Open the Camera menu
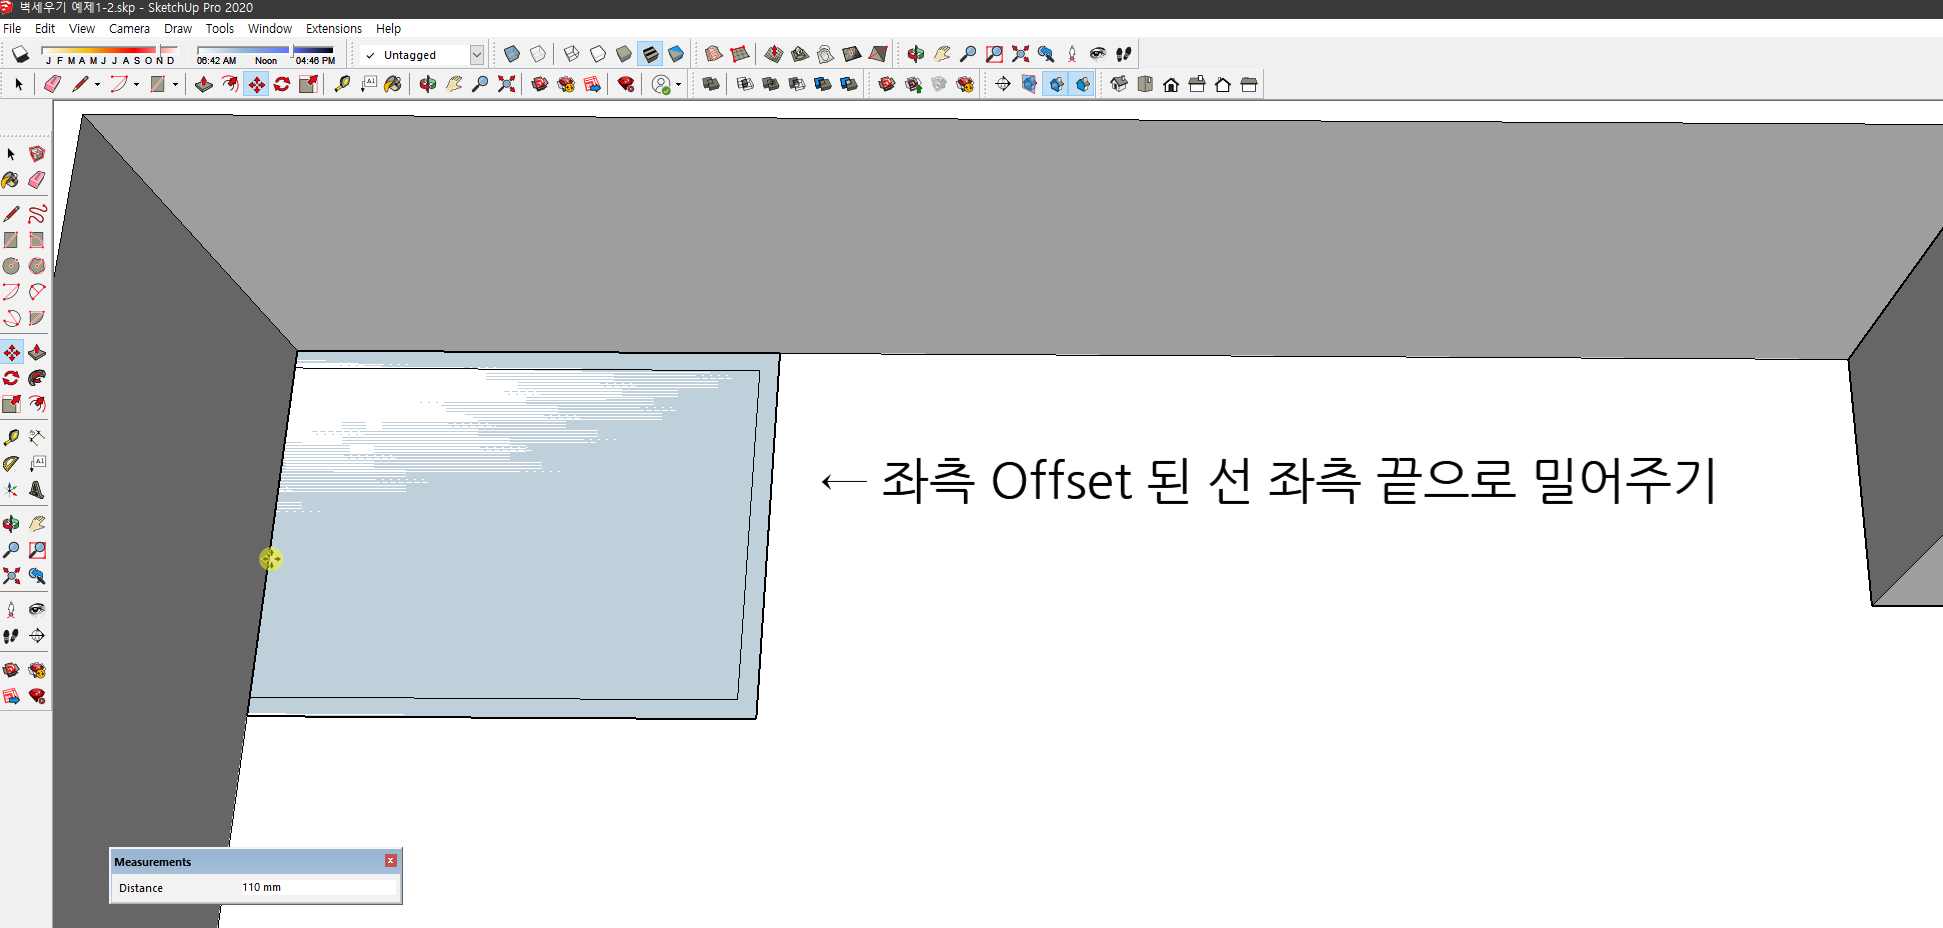Screen dimensions: 1943x928 [129, 28]
